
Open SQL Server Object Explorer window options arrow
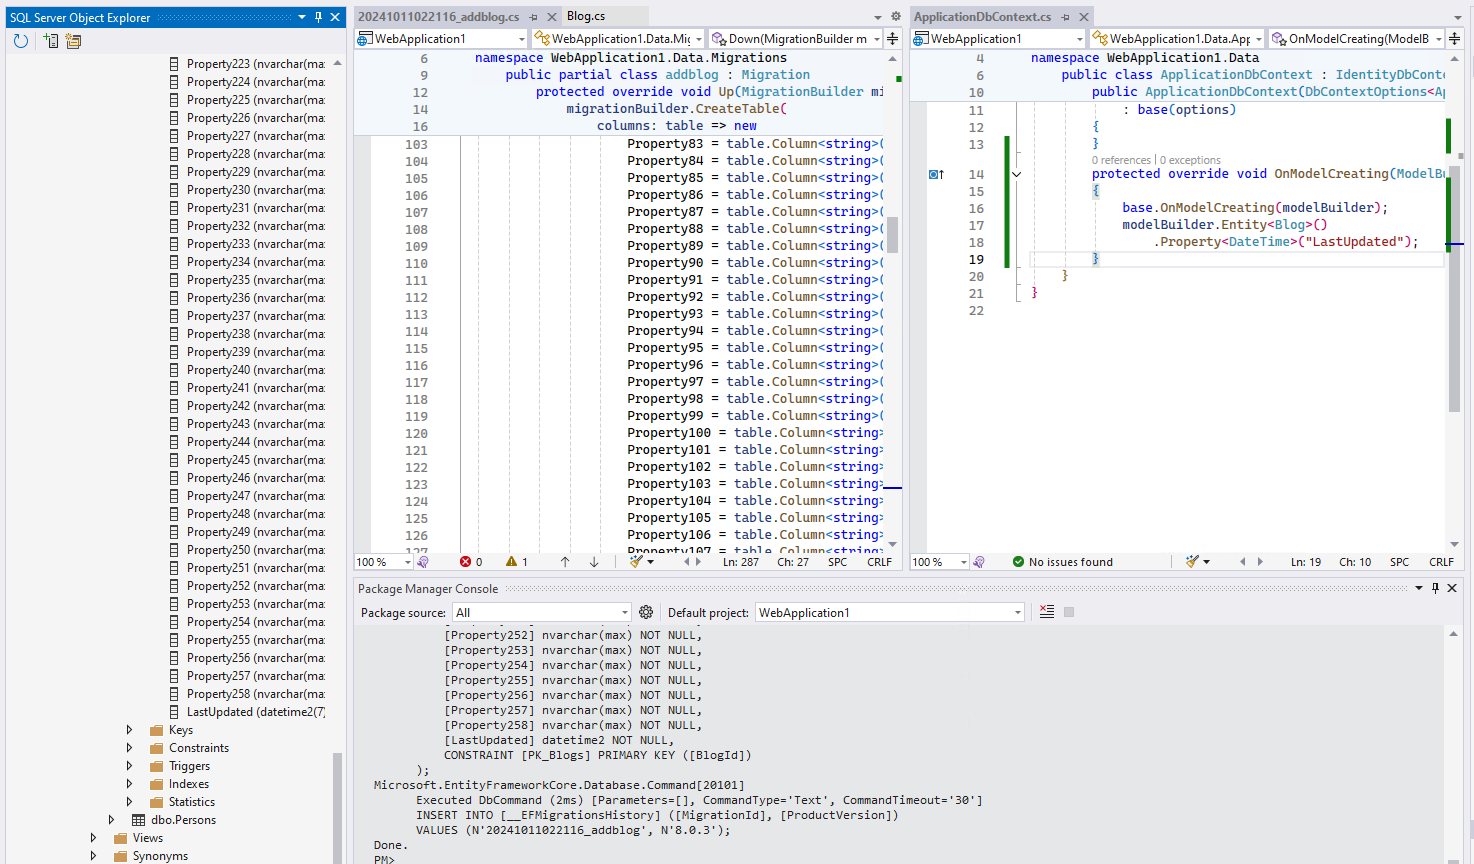pyautogui.click(x=302, y=17)
